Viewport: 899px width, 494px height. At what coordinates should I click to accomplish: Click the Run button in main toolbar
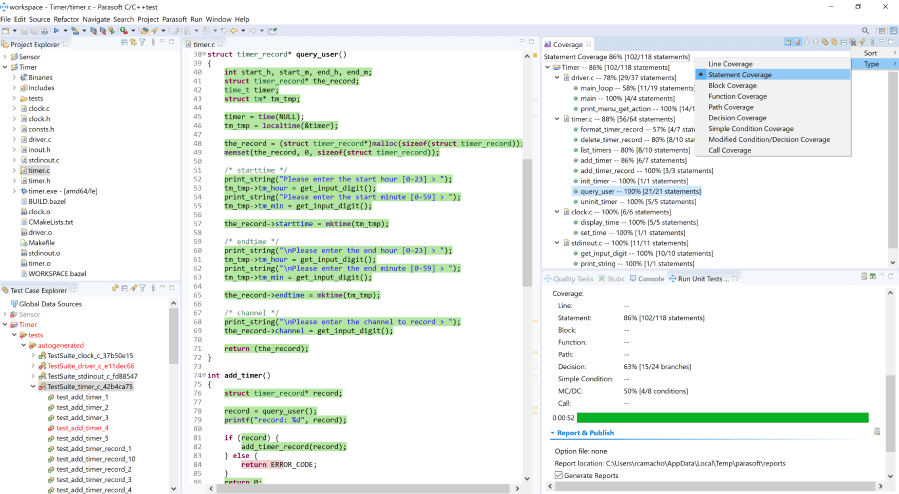pyautogui.click(x=57, y=31)
